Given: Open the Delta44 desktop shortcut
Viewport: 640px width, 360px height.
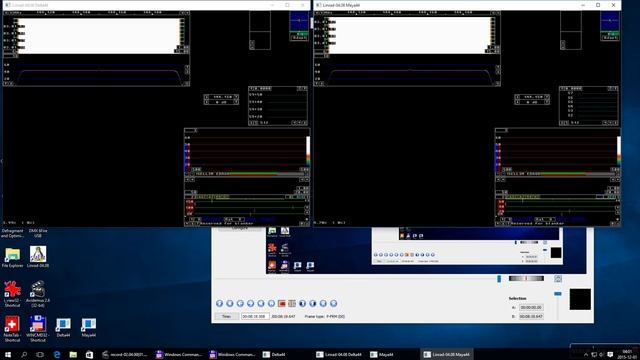Looking at the screenshot, I should 63,328.
